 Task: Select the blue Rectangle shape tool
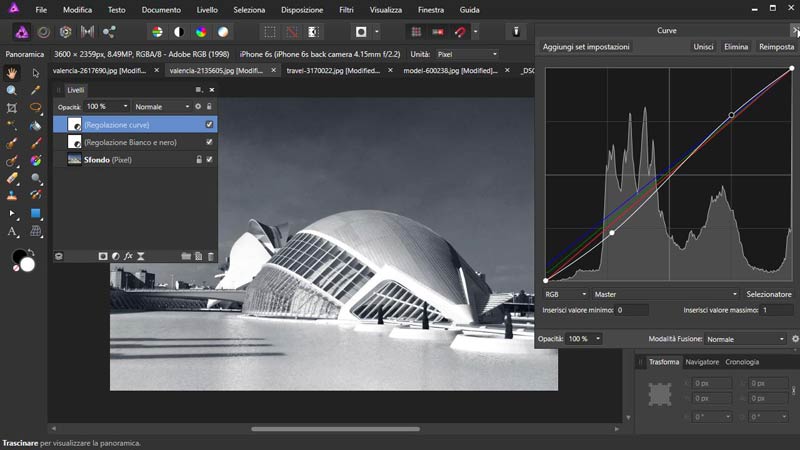point(35,213)
